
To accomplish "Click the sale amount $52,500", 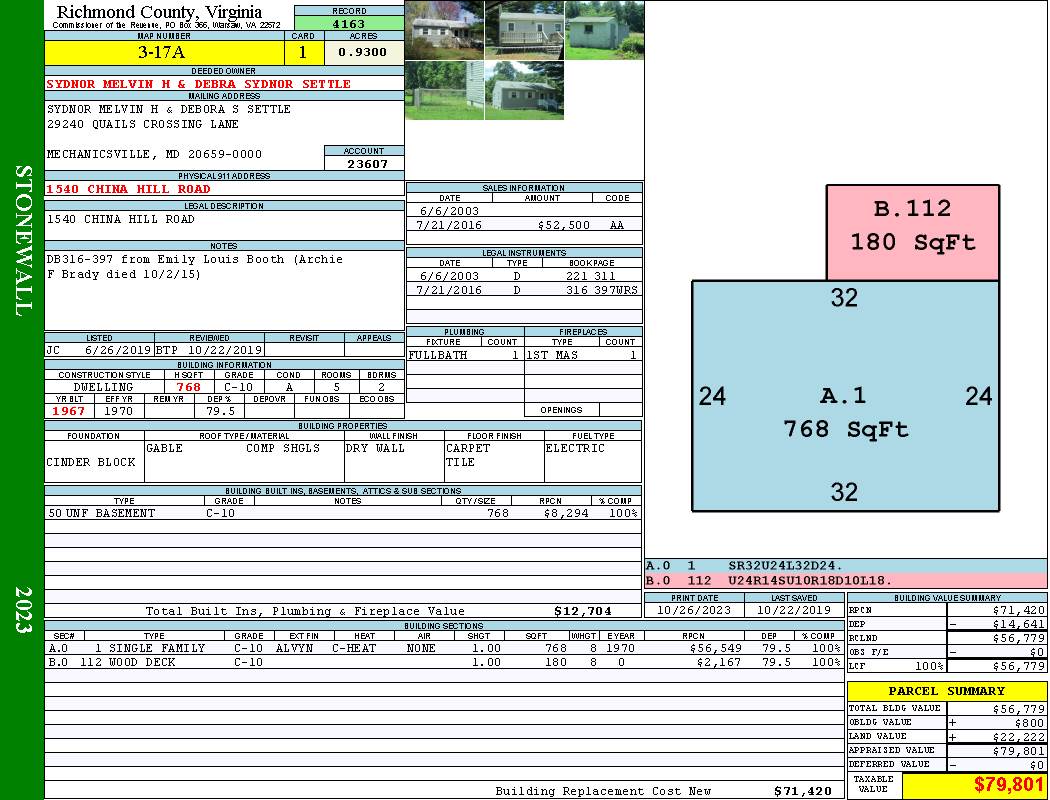I will pos(563,225).
